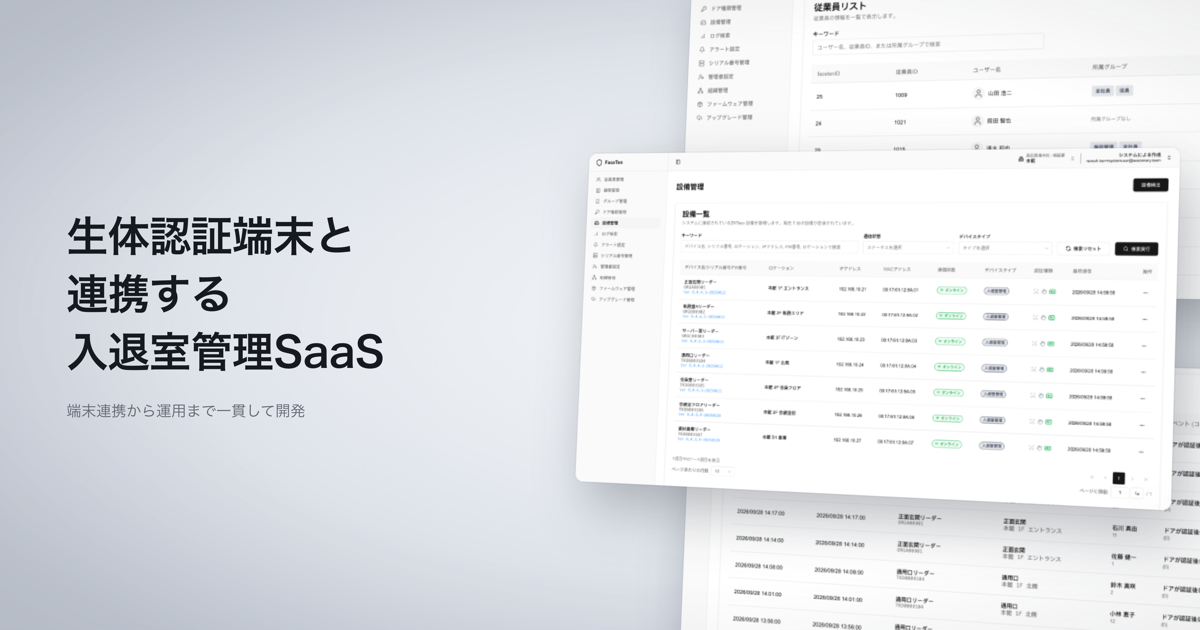The height and width of the screenshot is (630, 1200).
Task: Open row actions menu for 192.168.10.23 device
Action: pyautogui.click(x=1143, y=346)
